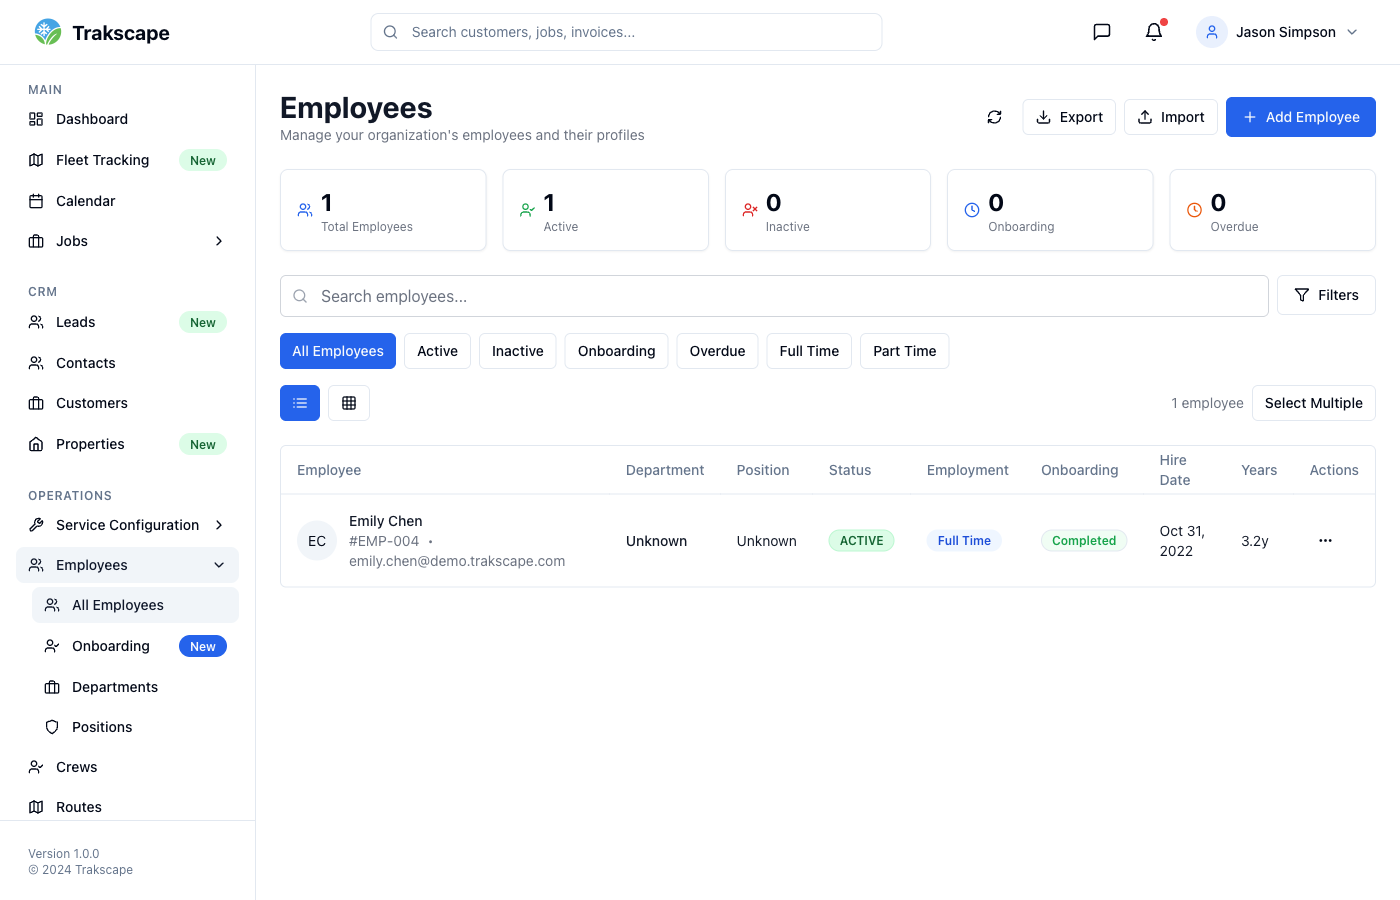Toggle the Active employees filter
Image resolution: width=1400 pixels, height=900 pixels.
click(x=437, y=351)
